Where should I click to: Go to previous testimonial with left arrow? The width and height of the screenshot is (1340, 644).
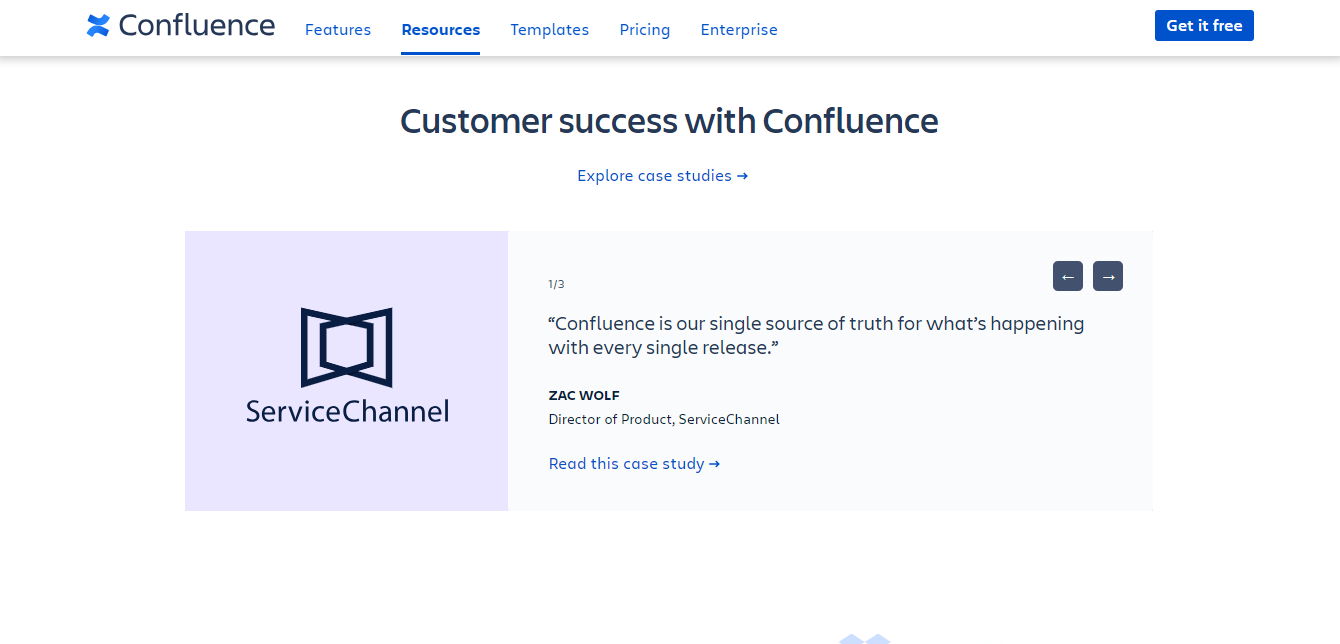(x=1068, y=276)
